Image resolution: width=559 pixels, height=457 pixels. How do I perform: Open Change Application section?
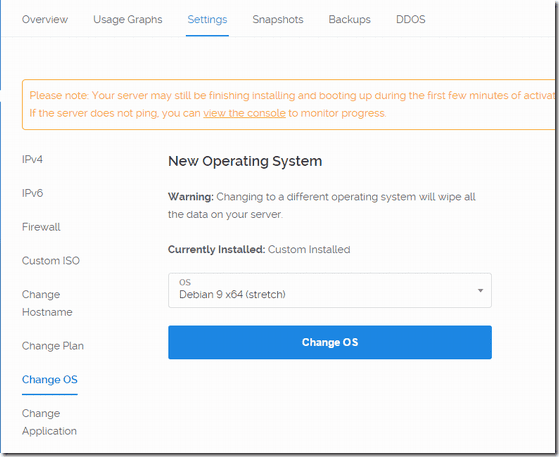(x=49, y=422)
